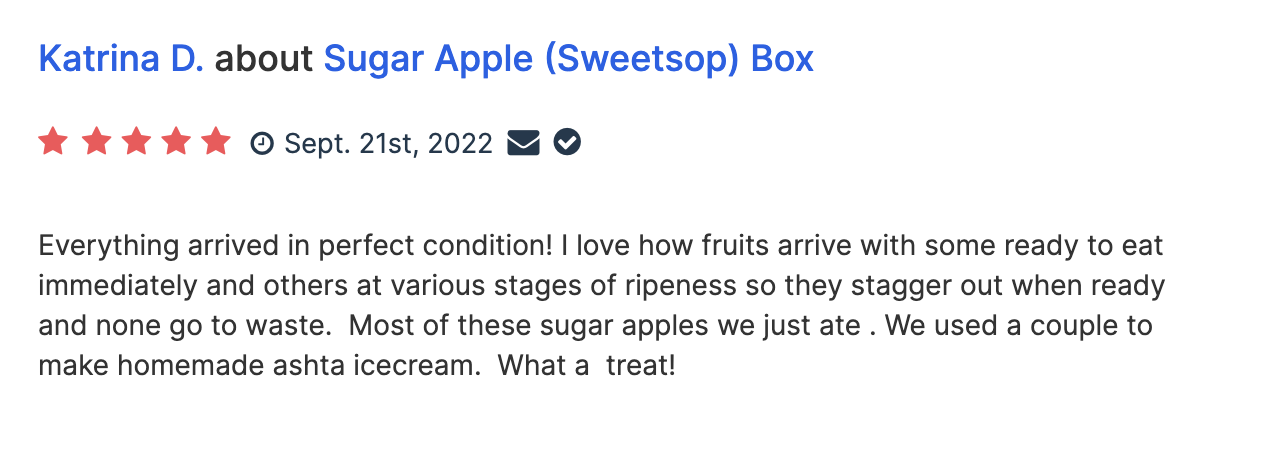The height and width of the screenshot is (456, 1268).
Task: Click the second red rating star
Action: (96, 143)
